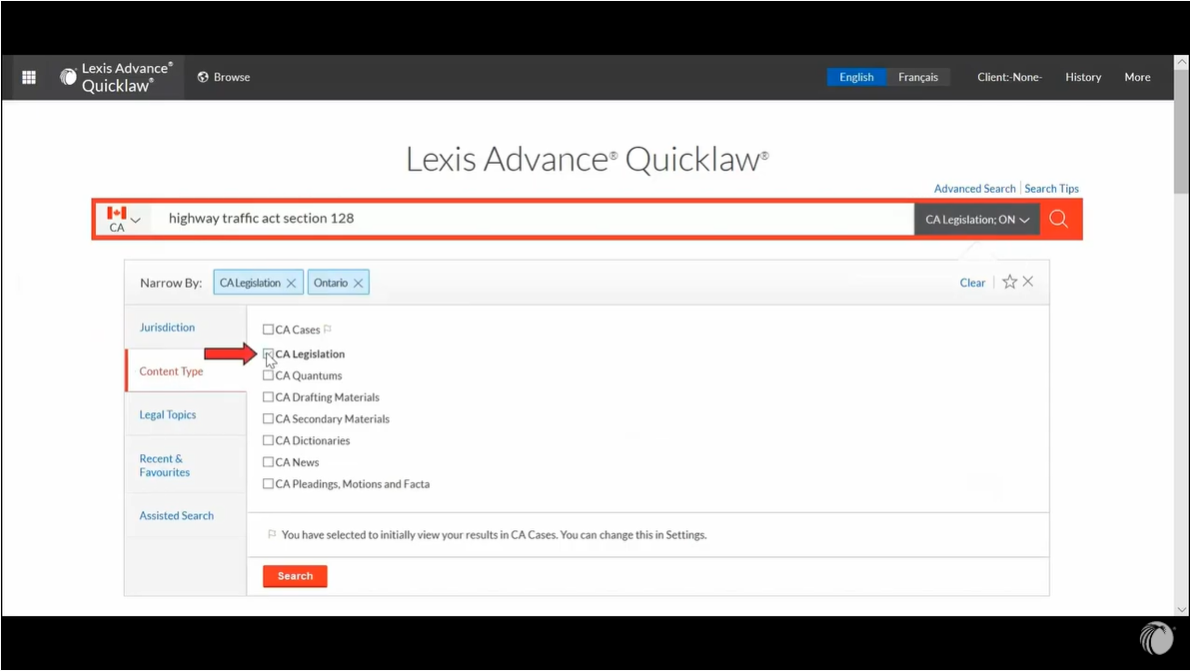
Task: Toggle the CA Legislation checkbox
Action: (268, 354)
